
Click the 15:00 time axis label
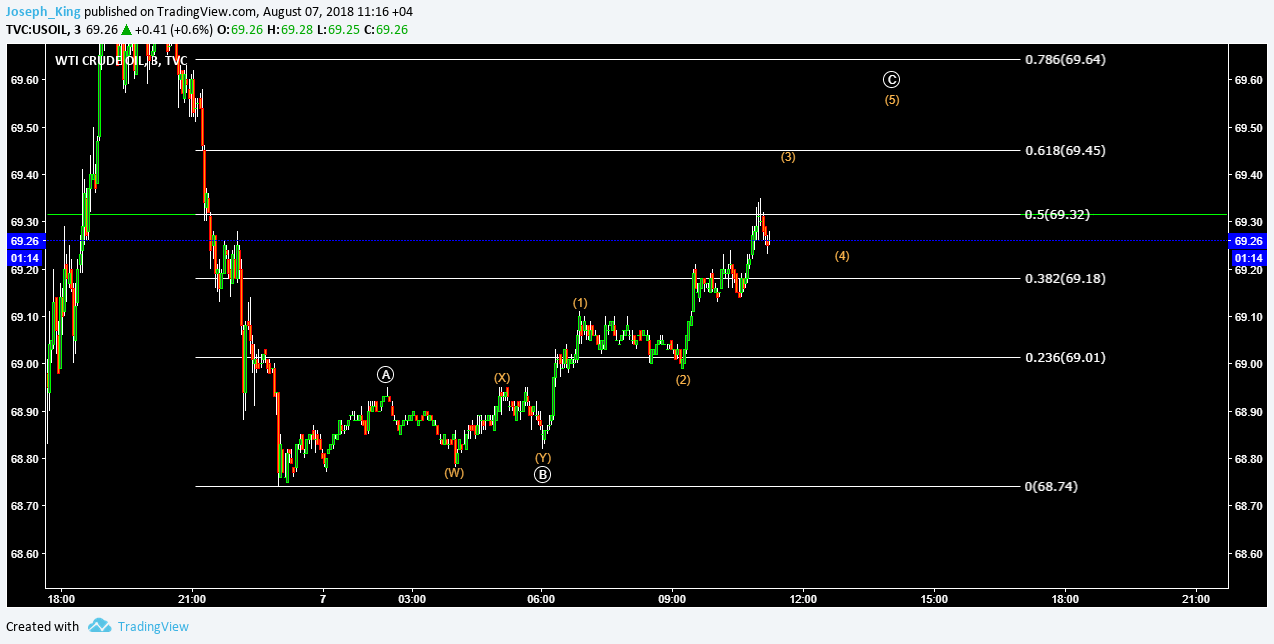[934, 599]
